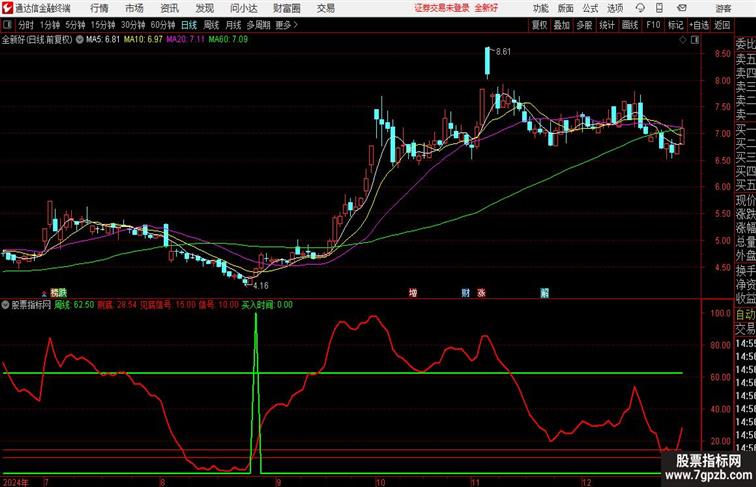The image size is (756, 487).
Task: Open the 画线 drawing tools
Action: pyautogui.click(x=630, y=25)
